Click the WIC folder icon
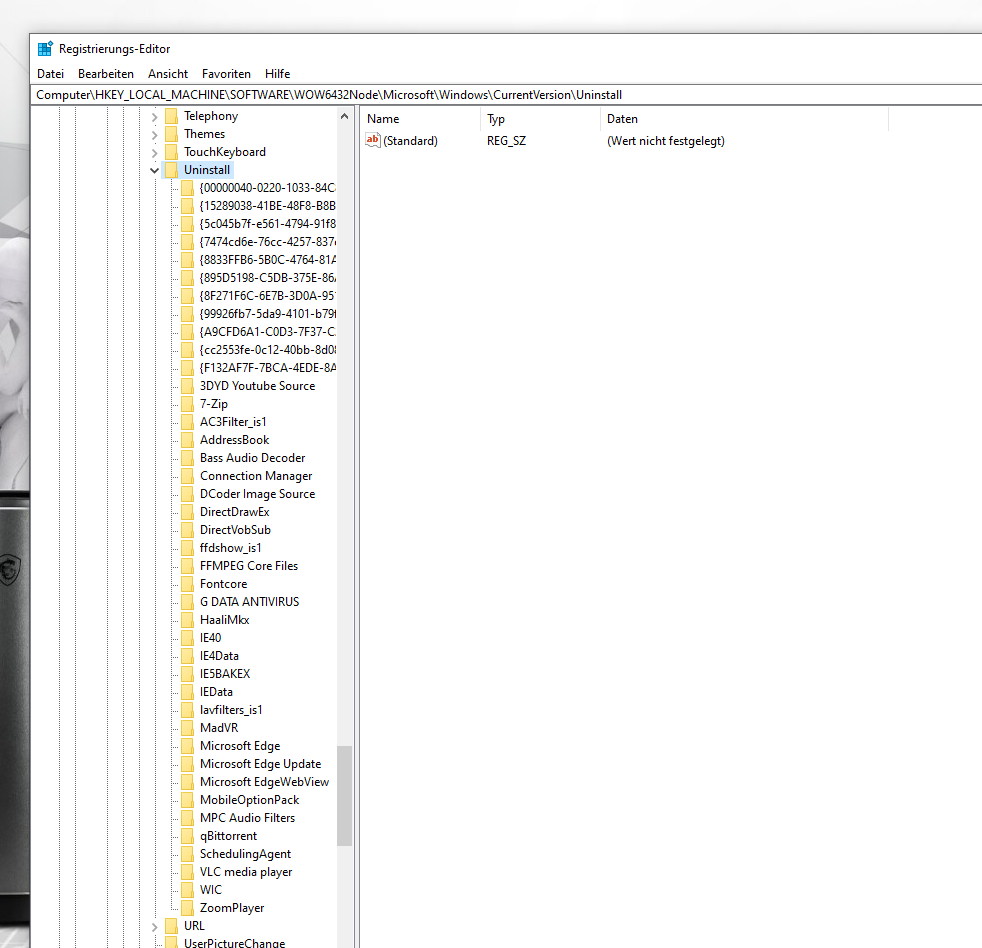Viewport: 982px width, 948px height. click(187, 890)
